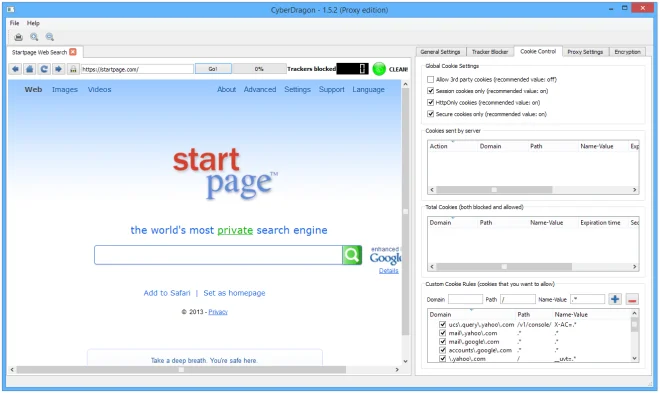Click the custom rule Path input field

point(517,299)
